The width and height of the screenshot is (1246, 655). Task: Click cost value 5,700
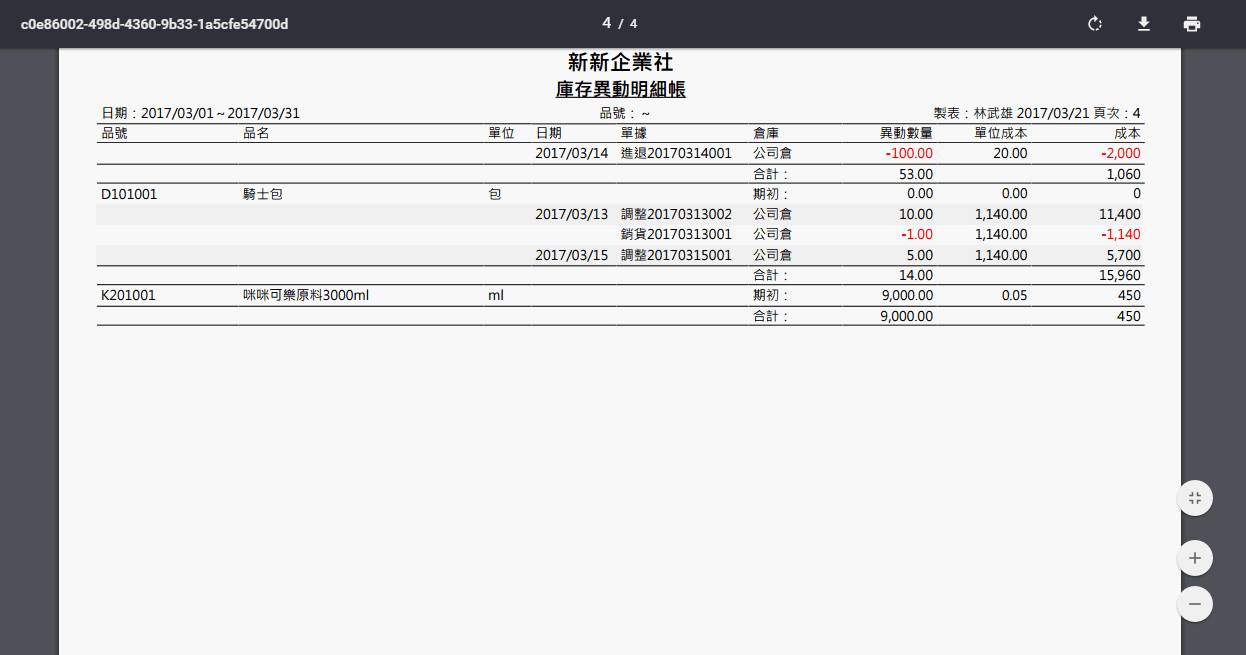[x=1123, y=256]
